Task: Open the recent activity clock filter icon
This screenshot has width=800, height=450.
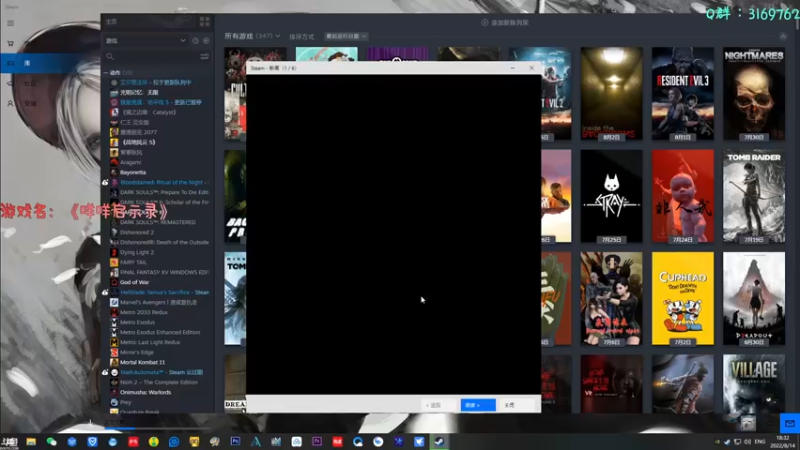Action: (195, 41)
